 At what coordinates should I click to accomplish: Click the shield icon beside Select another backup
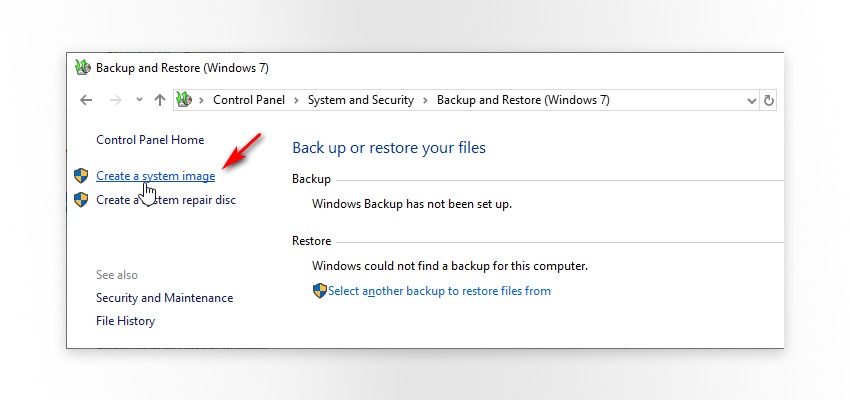(319, 291)
